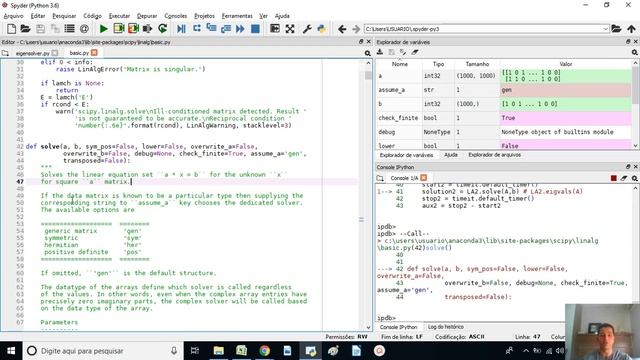Open IPython console options icon

[635, 178]
